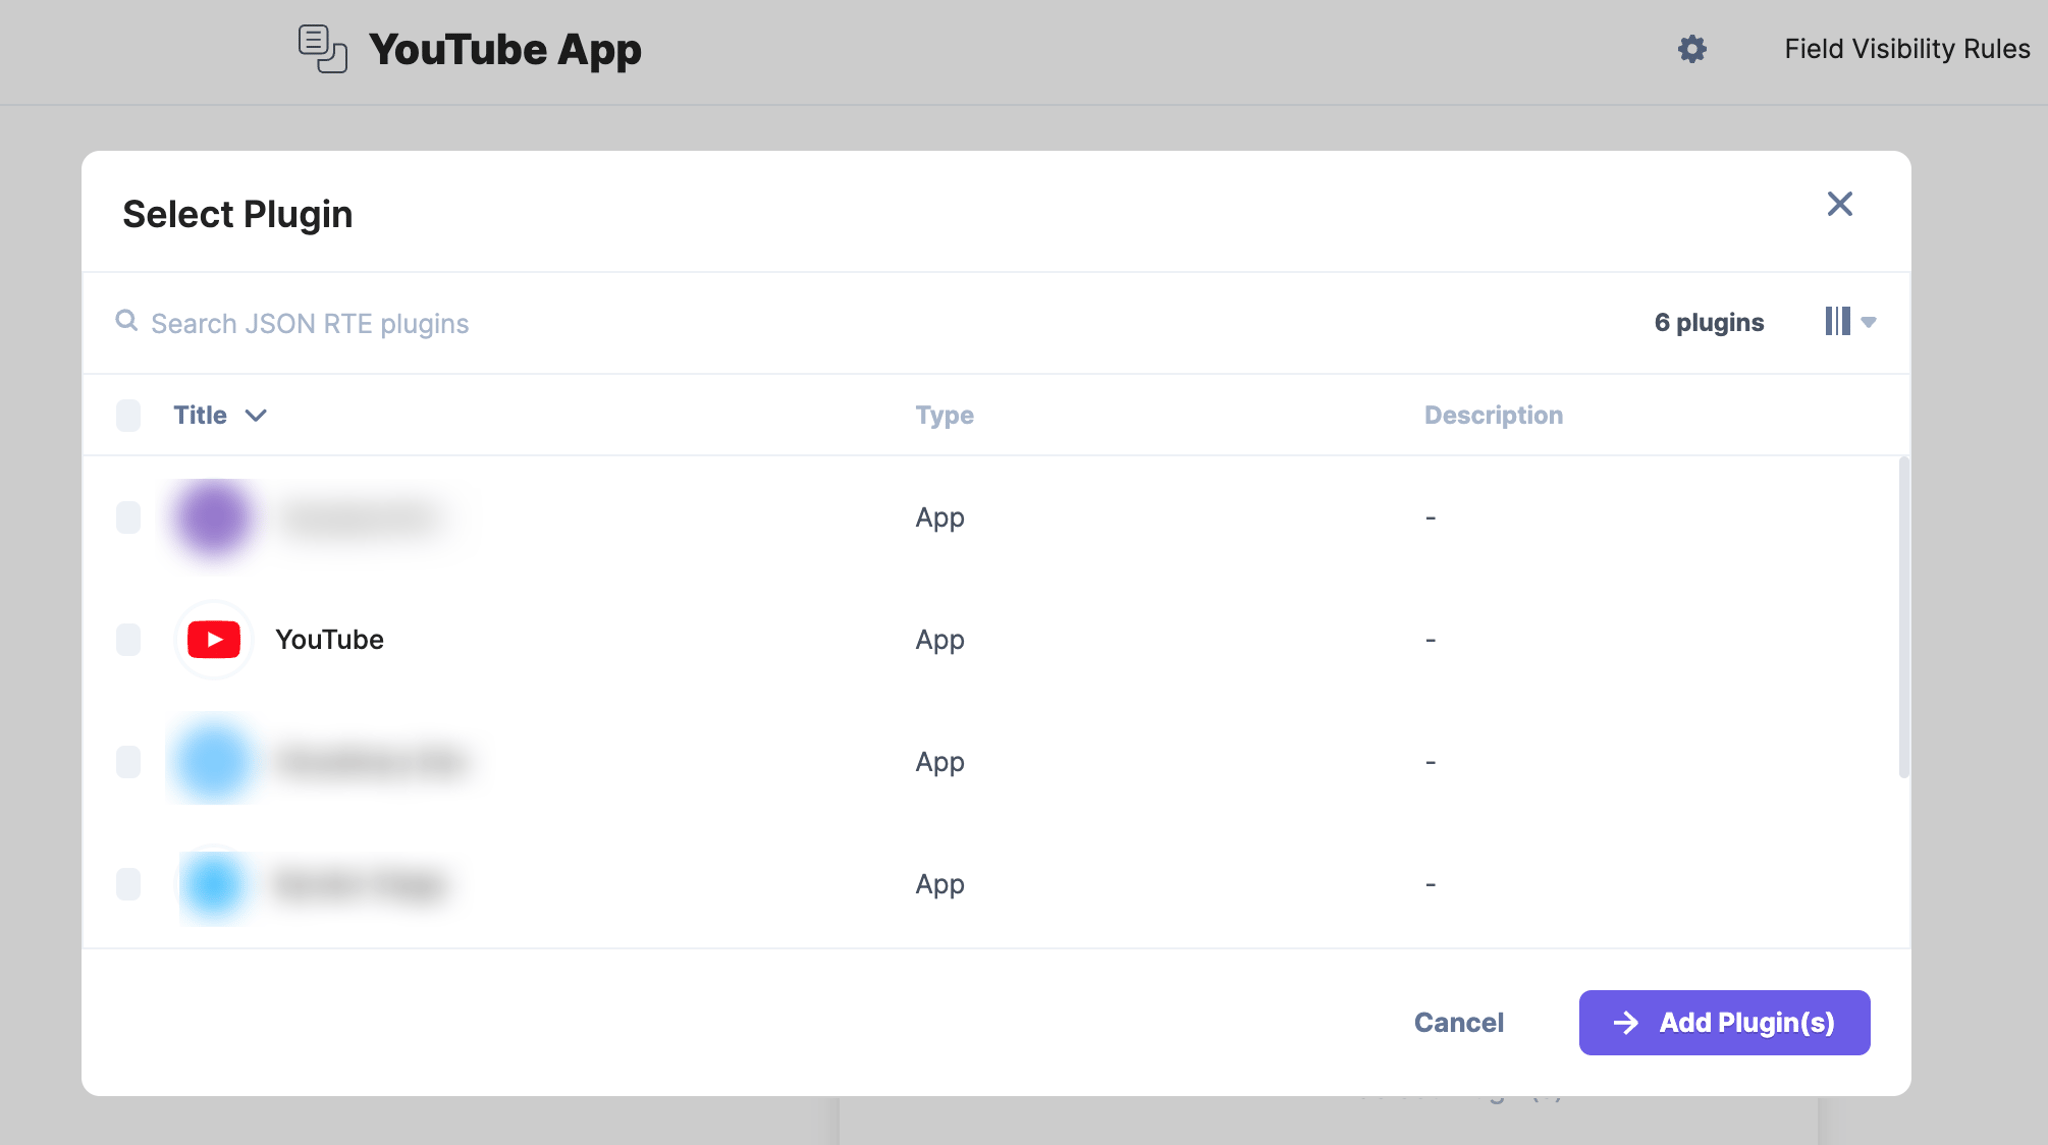Check the box for the purple-icon plugin
Viewport: 2048px width, 1145px height.
coord(128,518)
